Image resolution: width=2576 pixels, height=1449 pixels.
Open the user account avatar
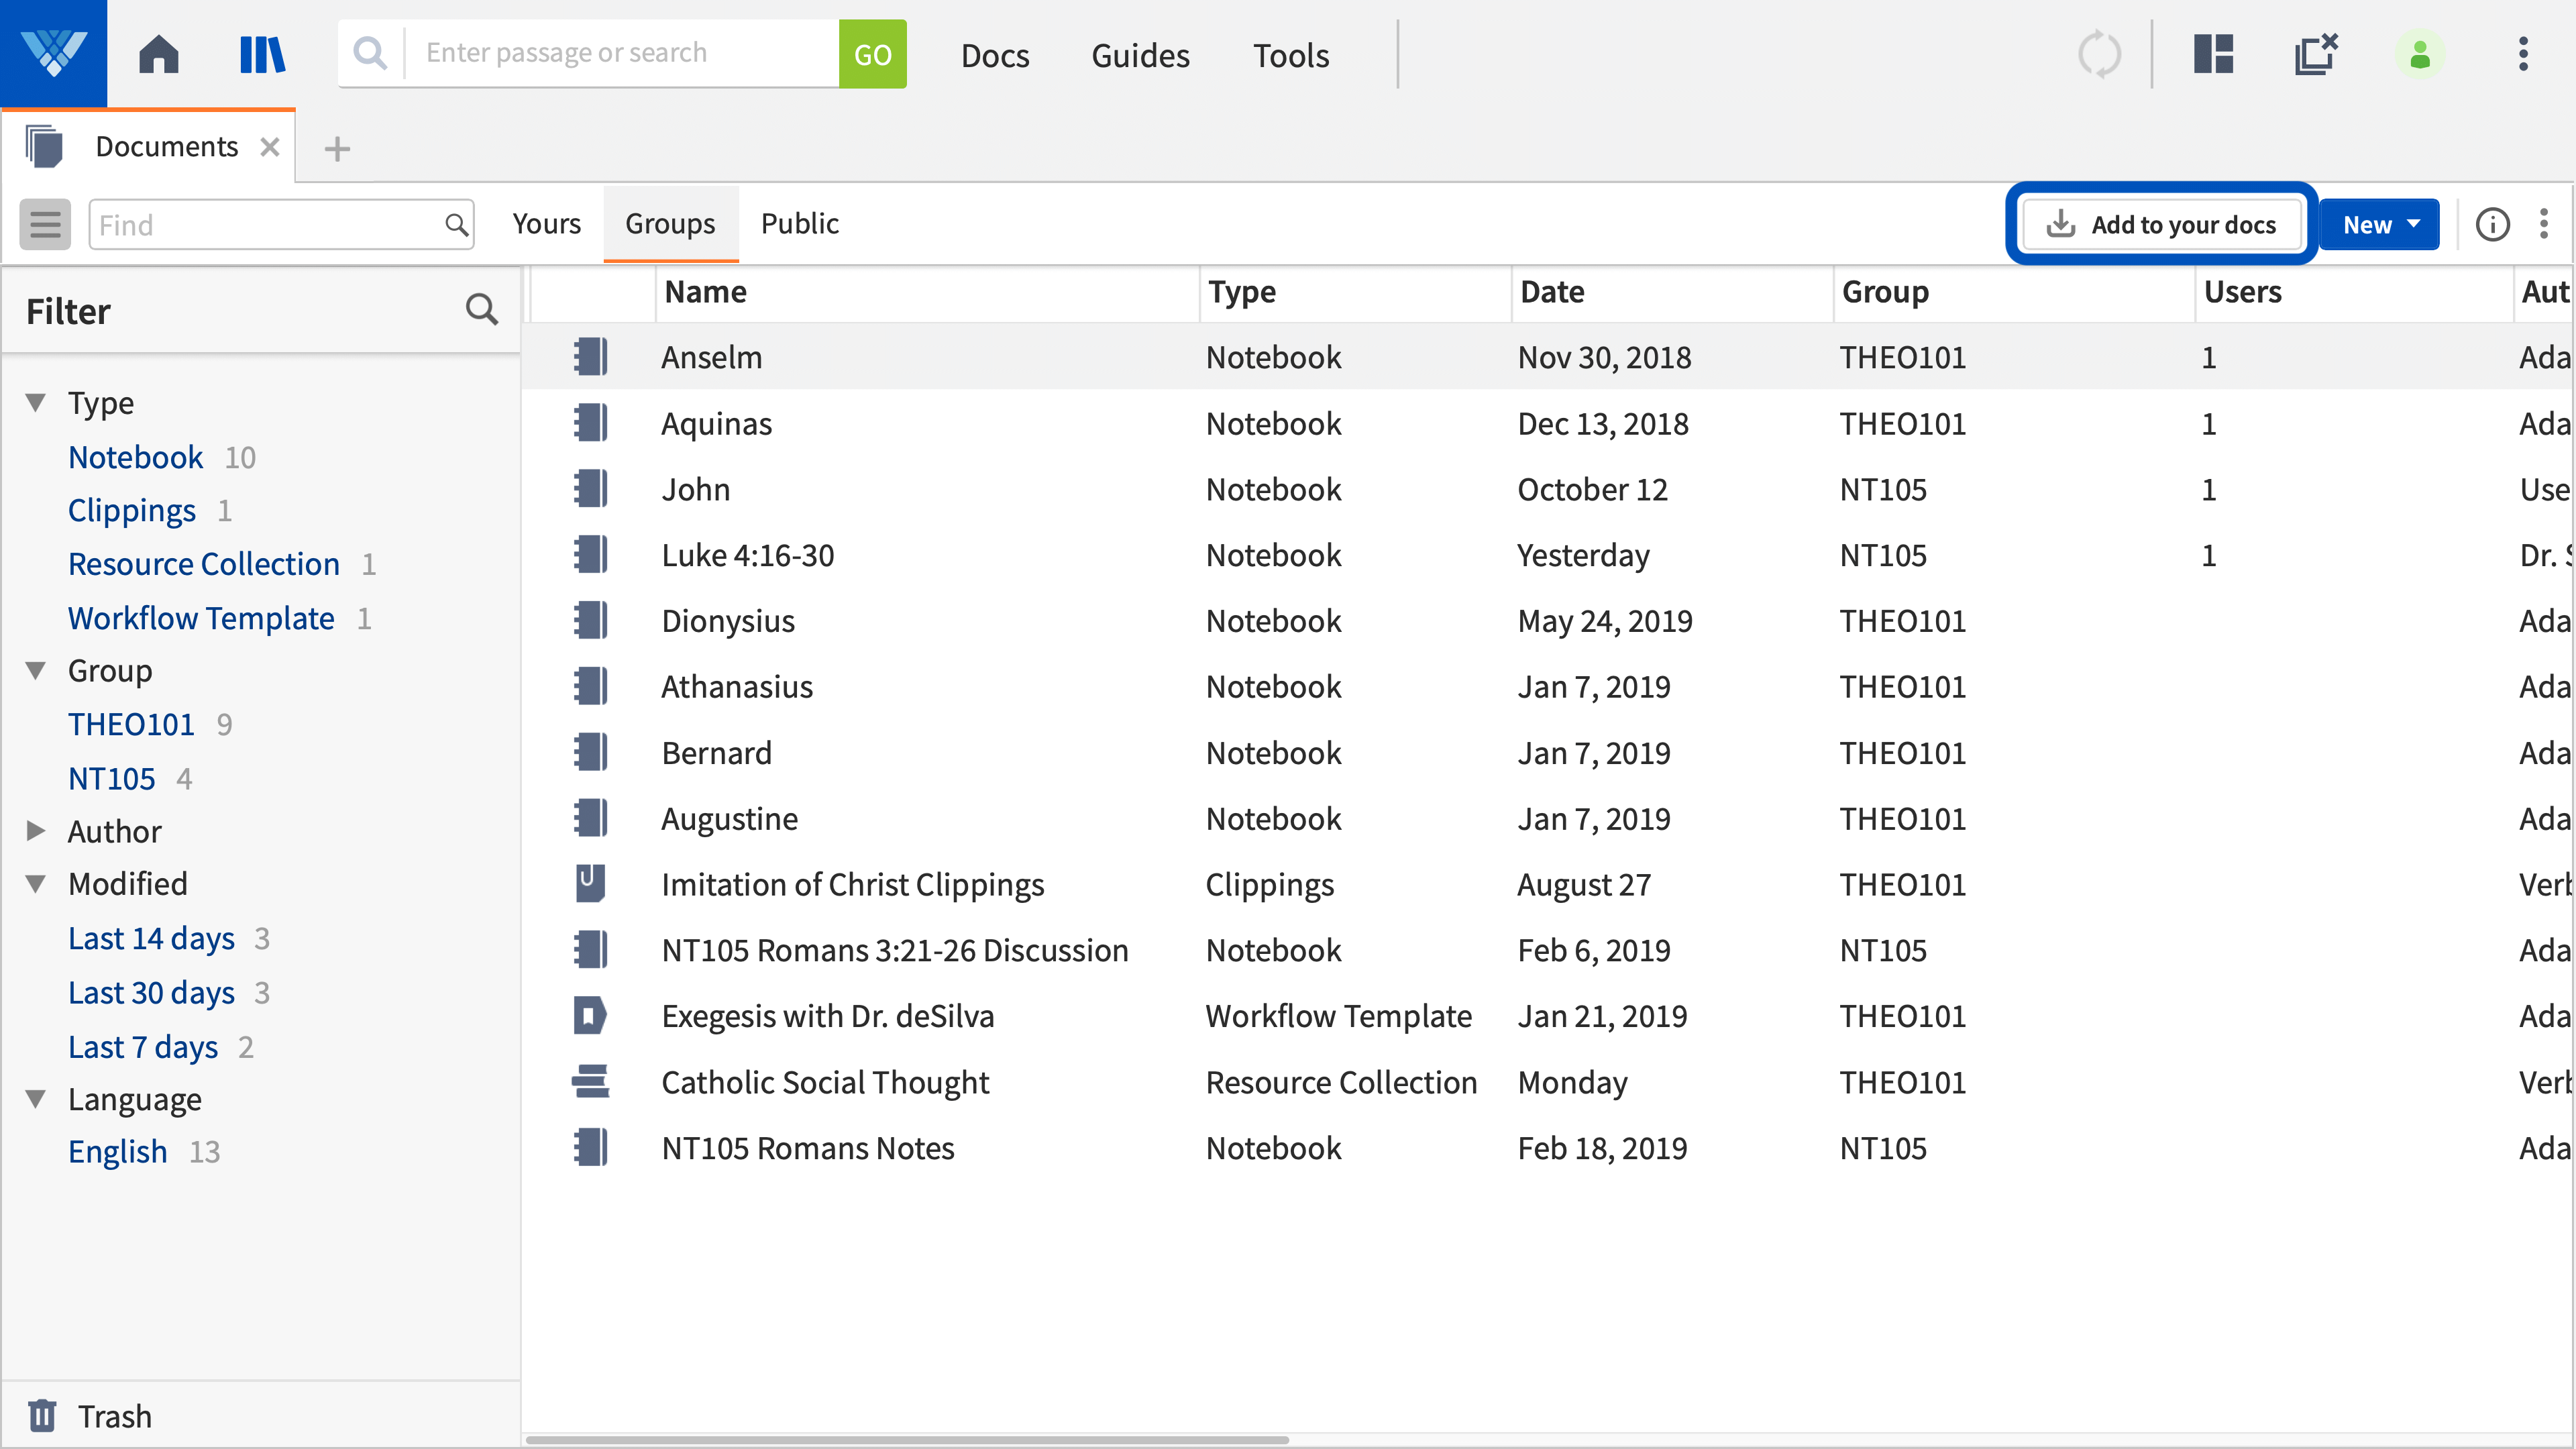coord(2419,54)
